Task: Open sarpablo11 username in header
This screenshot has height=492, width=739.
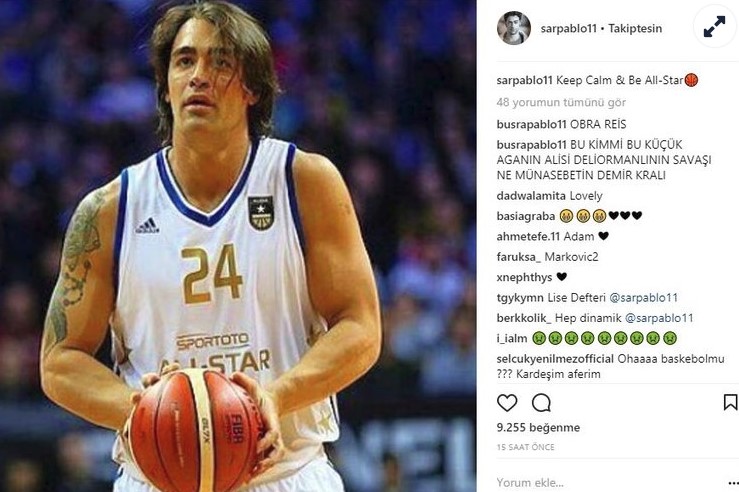Action: click(x=568, y=28)
